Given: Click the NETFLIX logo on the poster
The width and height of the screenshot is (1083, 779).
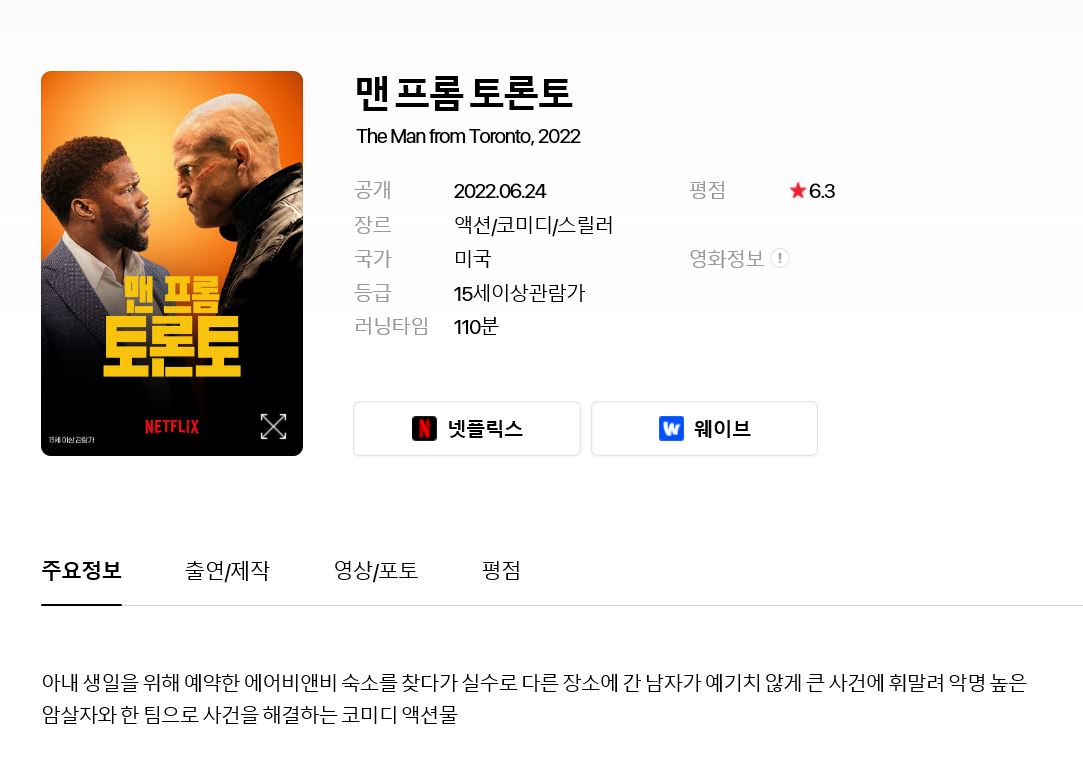Looking at the screenshot, I should [x=172, y=427].
